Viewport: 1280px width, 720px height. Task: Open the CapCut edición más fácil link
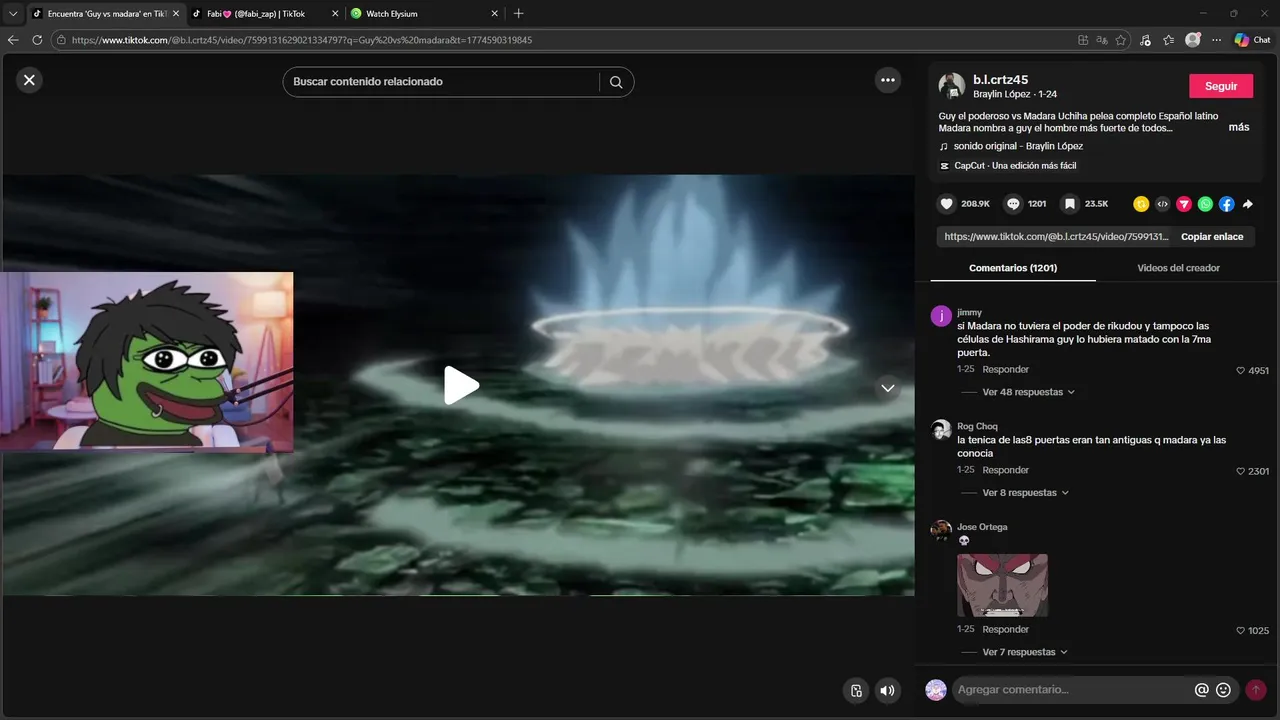[x=1015, y=166]
